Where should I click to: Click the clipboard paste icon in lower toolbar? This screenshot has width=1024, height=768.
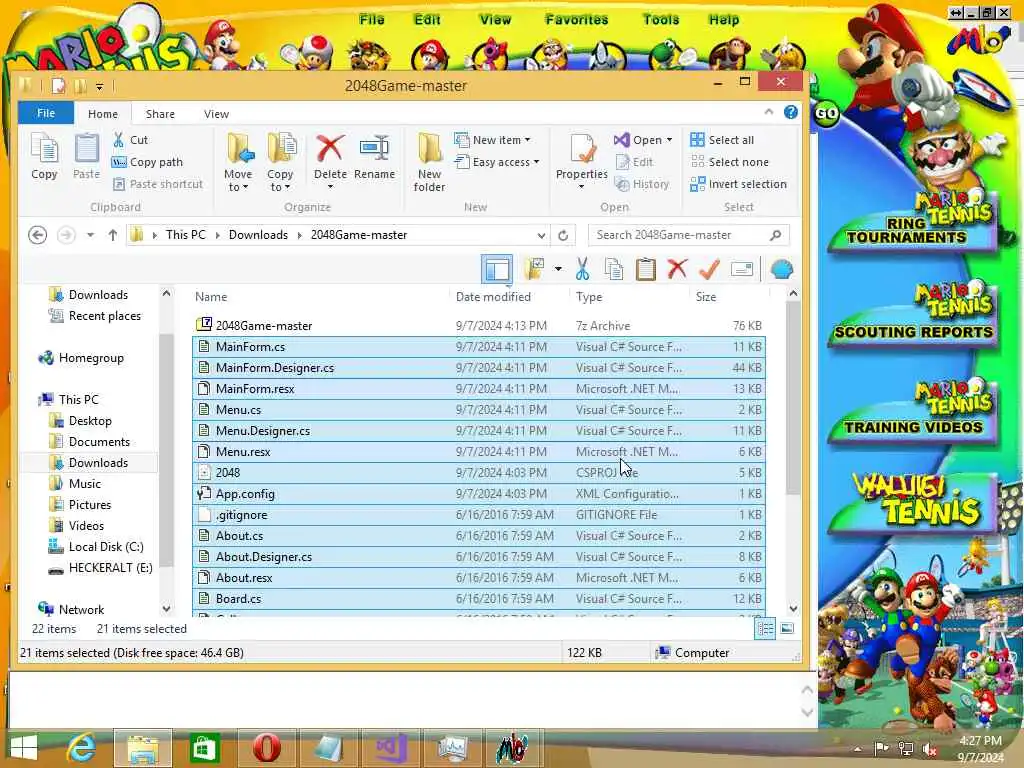(645, 269)
